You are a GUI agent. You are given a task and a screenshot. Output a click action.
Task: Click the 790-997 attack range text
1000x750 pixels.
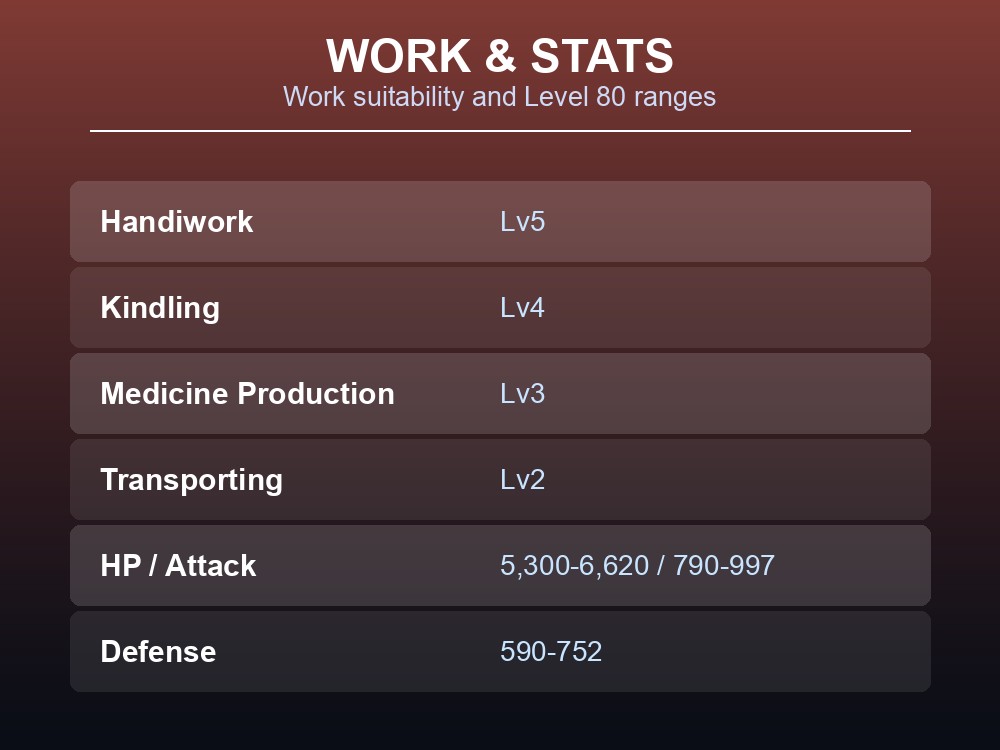pos(724,566)
